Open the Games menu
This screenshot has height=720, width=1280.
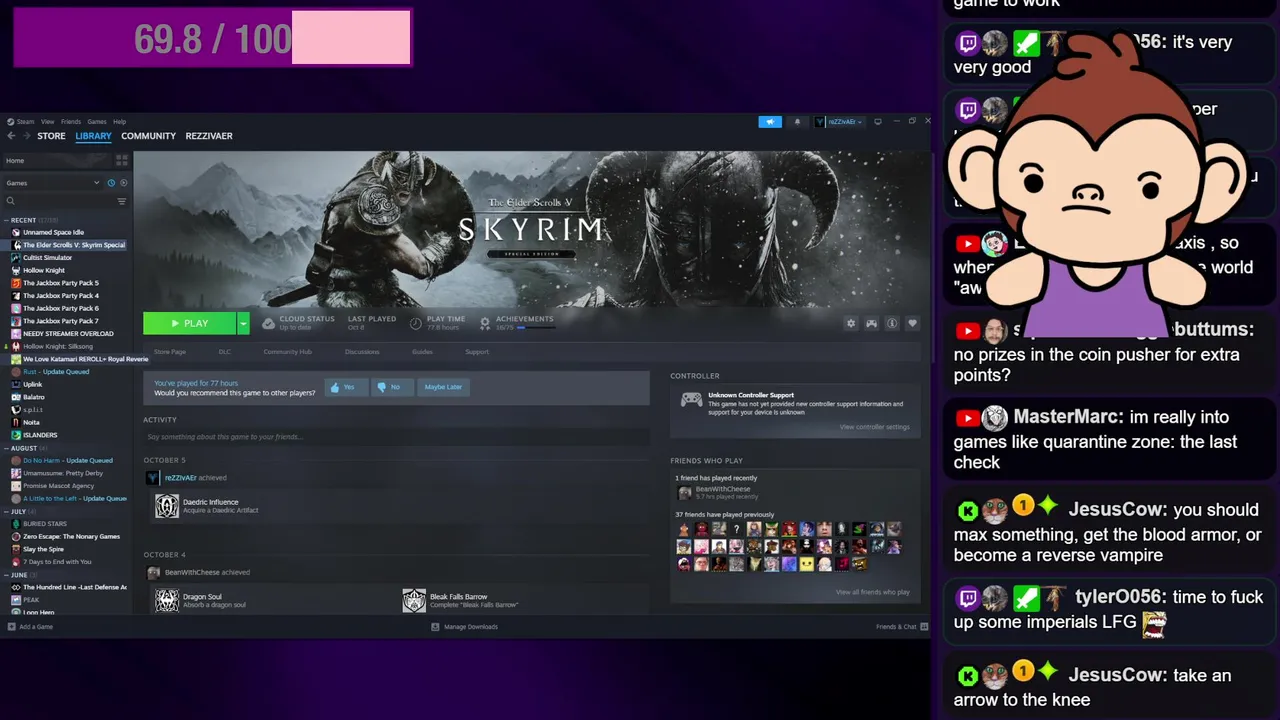click(x=97, y=122)
